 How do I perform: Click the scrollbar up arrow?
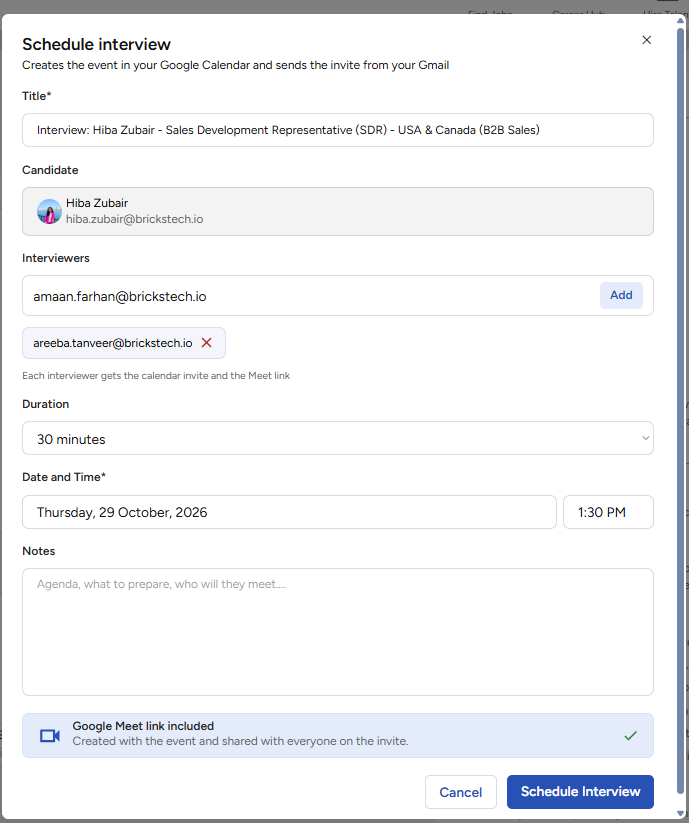click(x=681, y=20)
